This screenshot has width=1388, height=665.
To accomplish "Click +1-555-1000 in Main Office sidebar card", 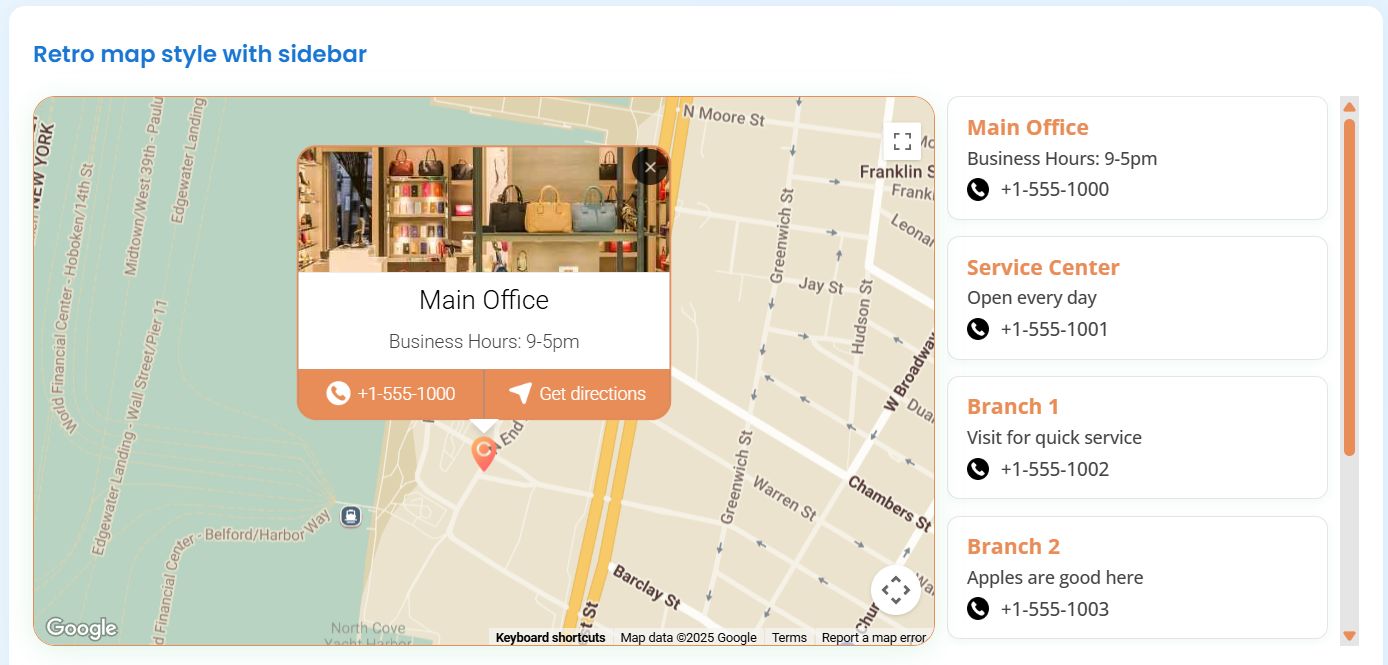I will [1054, 189].
